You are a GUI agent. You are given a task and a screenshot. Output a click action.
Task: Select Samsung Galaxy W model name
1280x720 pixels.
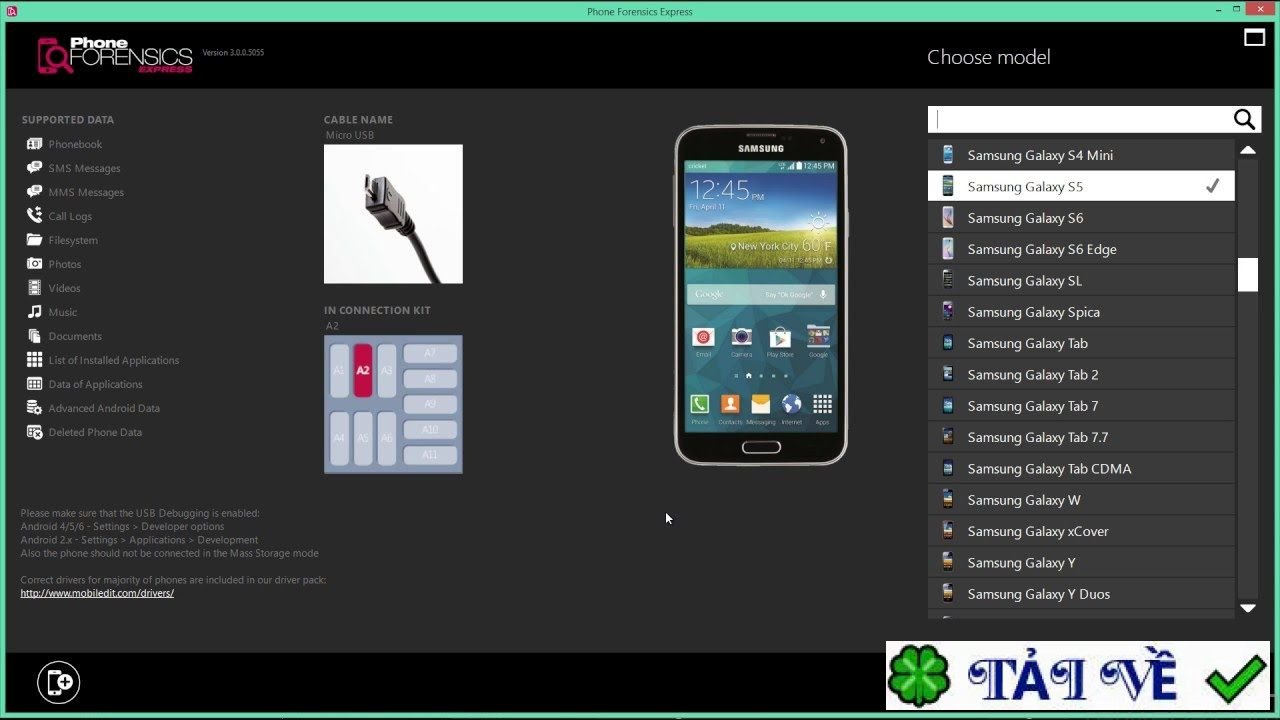pos(1024,500)
